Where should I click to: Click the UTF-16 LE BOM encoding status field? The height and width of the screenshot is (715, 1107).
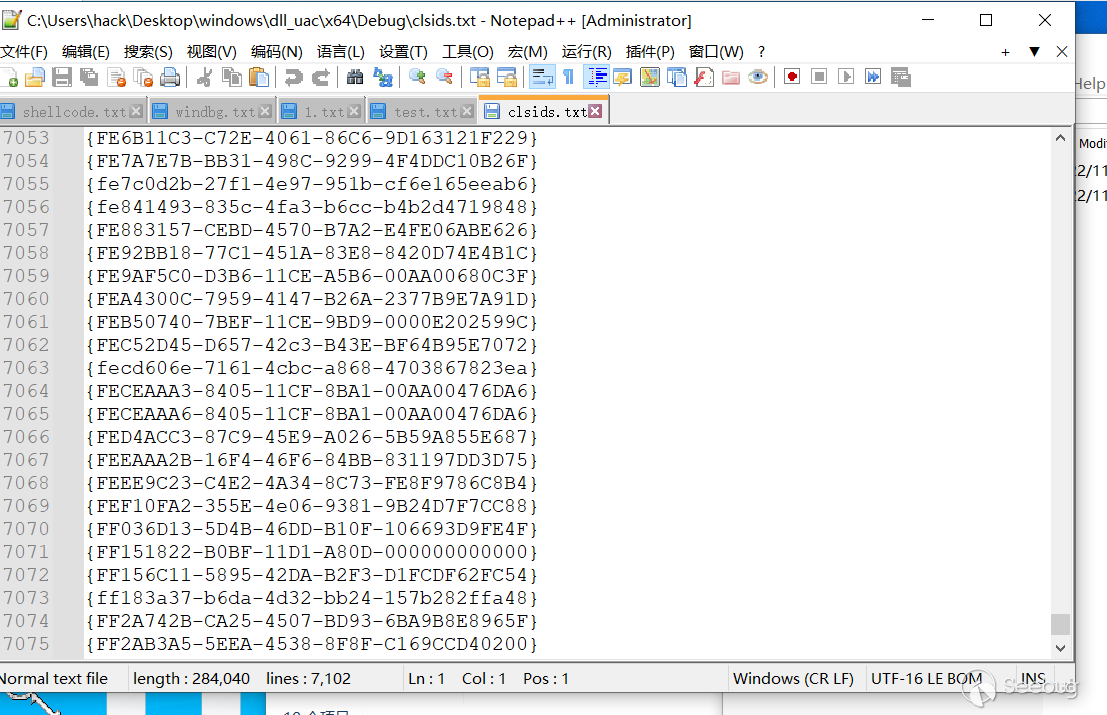click(x=926, y=678)
